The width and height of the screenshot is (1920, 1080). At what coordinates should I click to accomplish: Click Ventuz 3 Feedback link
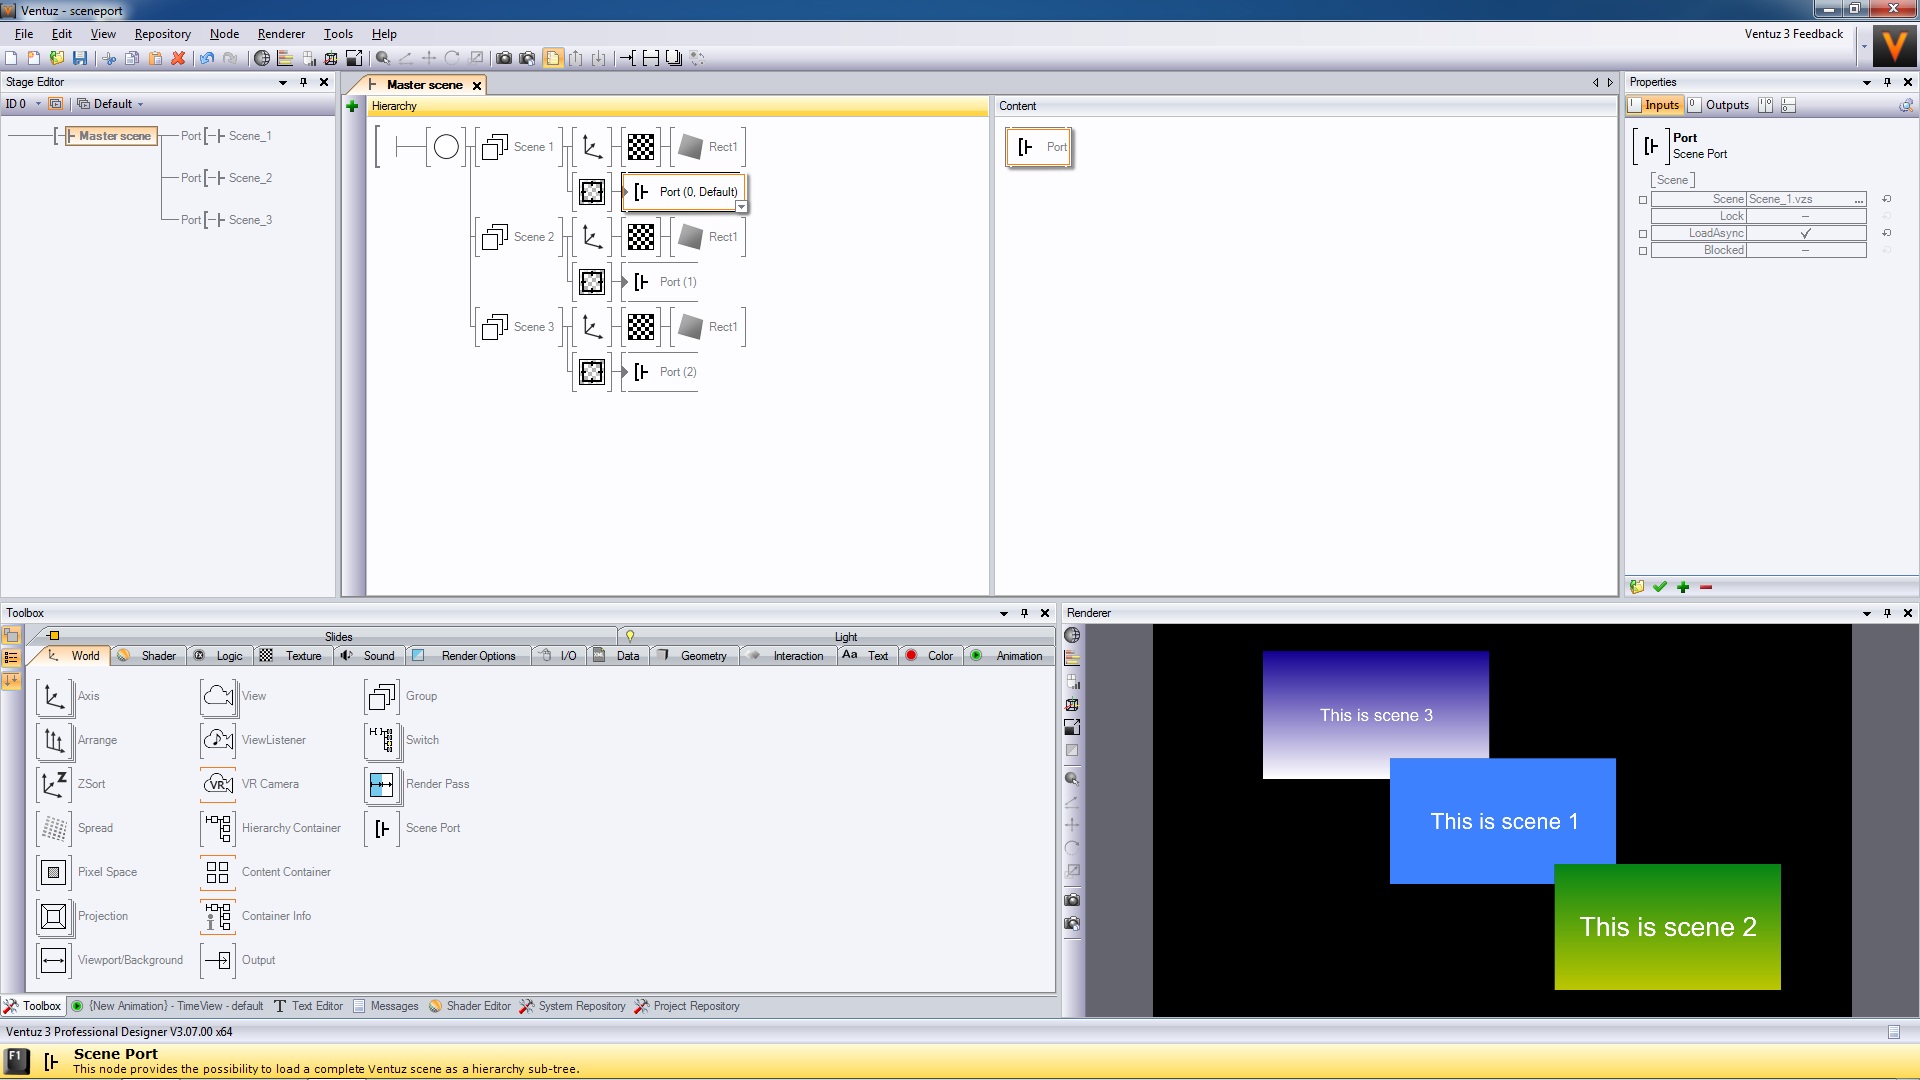click(1793, 34)
